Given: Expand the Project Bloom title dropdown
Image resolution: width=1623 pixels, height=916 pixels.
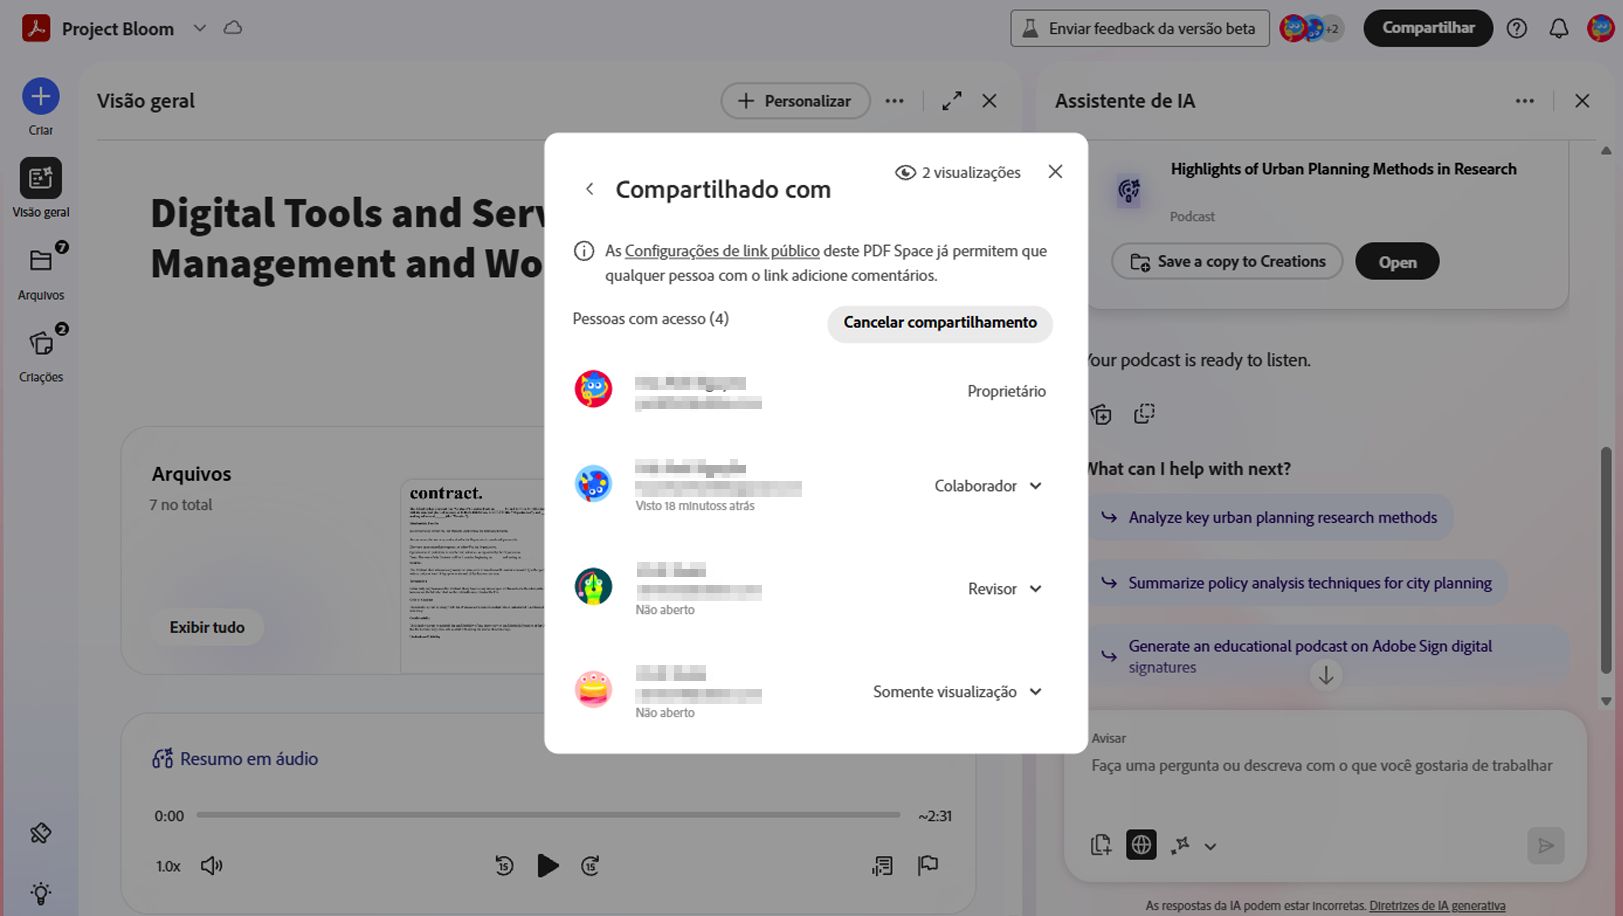Looking at the screenshot, I should tap(200, 28).
